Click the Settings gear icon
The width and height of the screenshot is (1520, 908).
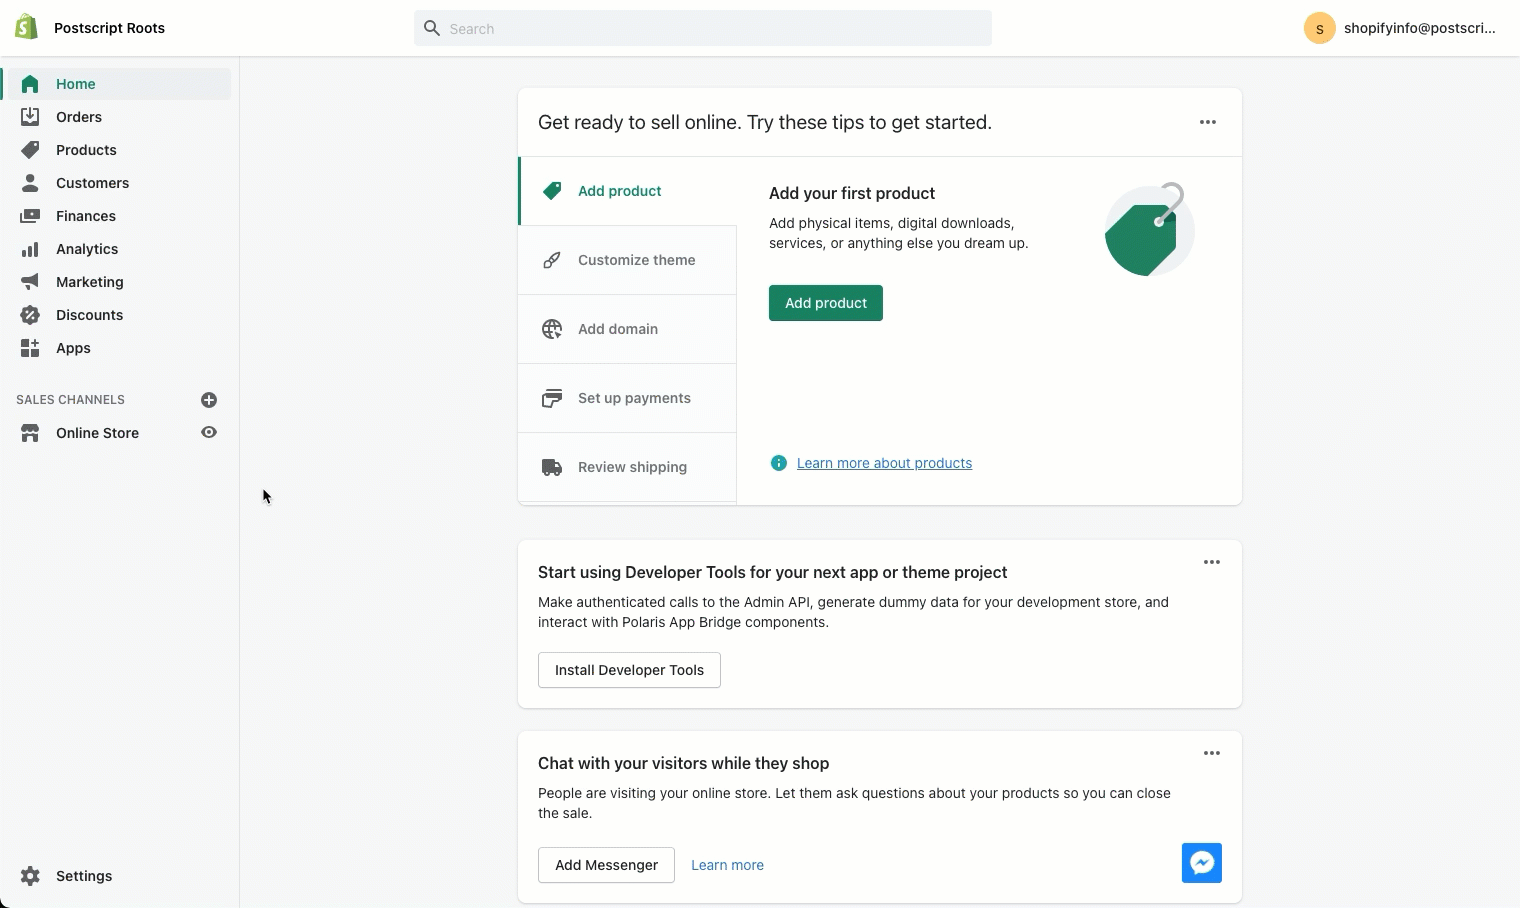(30, 876)
